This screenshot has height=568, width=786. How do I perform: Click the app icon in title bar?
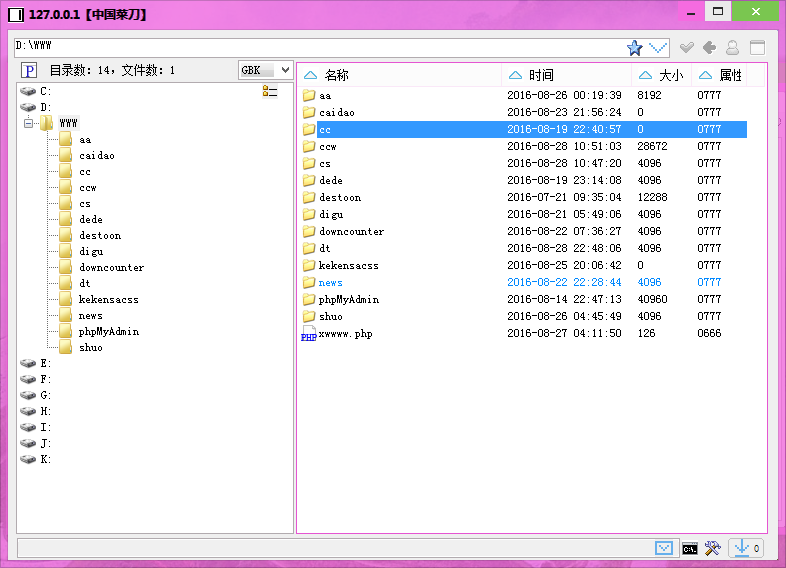point(16,15)
